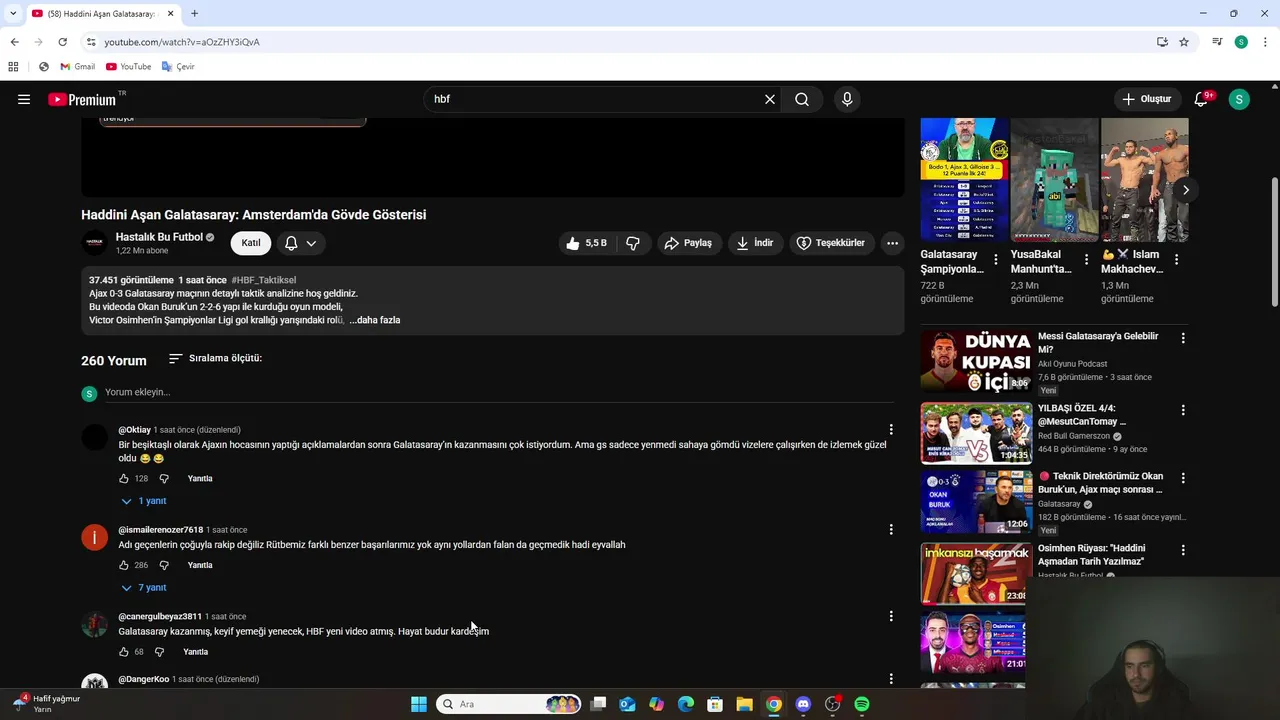Open options for Messi Galatasaray'a Gelebilir Mi video
This screenshot has height=720, width=1280.
tap(1183, 339)
